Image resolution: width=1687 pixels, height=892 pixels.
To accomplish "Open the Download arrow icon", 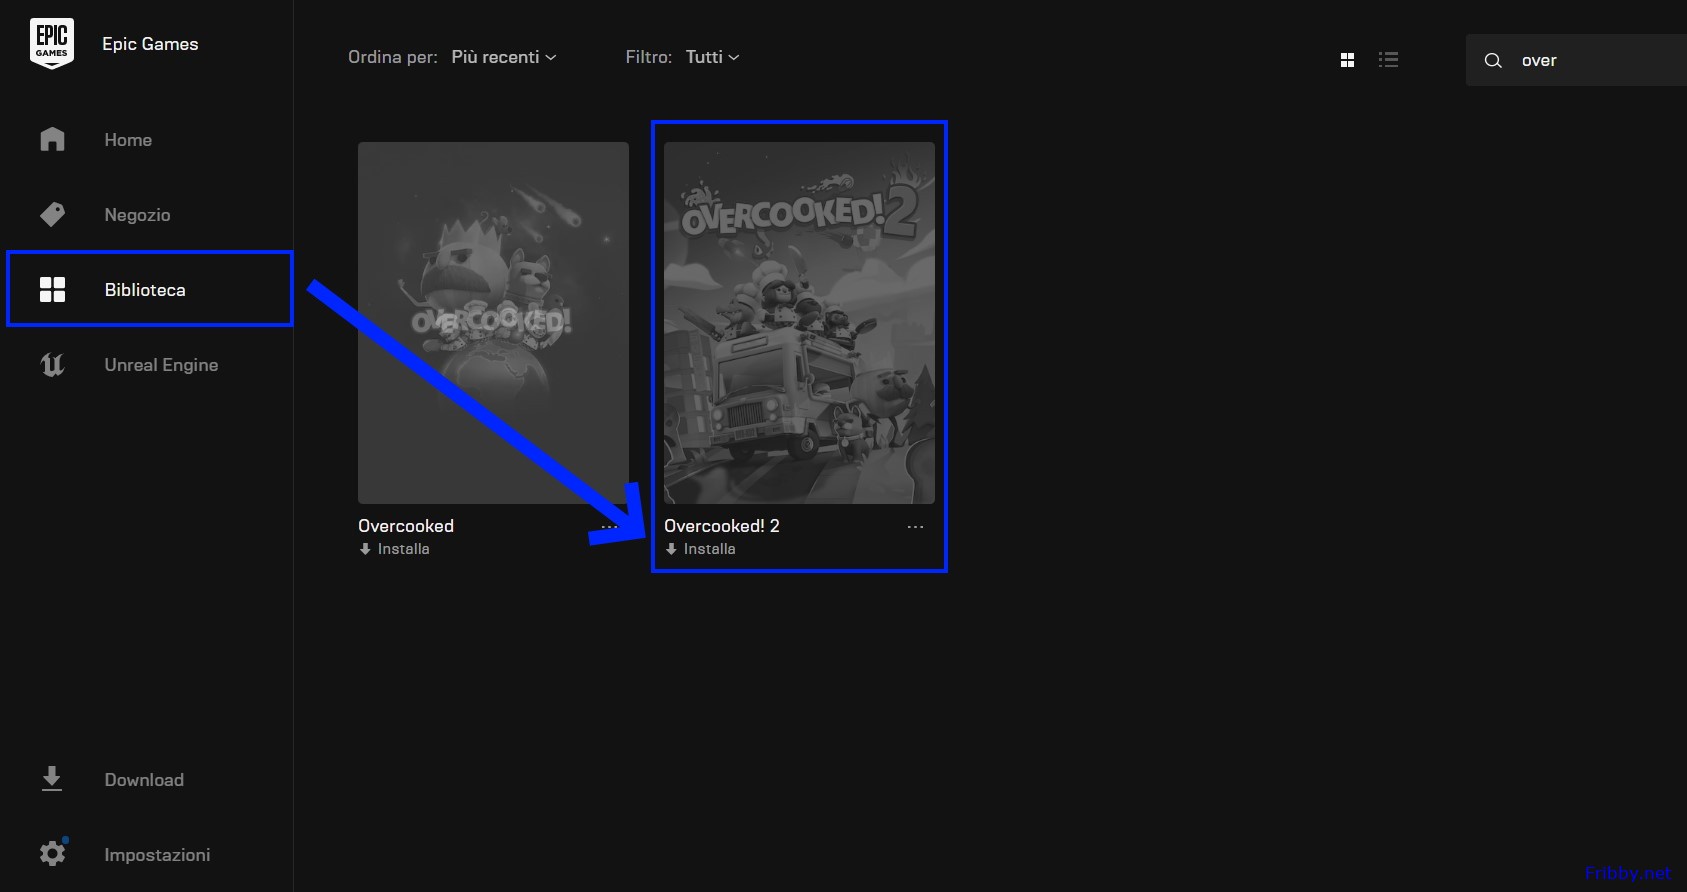I will pyautogui.click(x=52, y=779).
